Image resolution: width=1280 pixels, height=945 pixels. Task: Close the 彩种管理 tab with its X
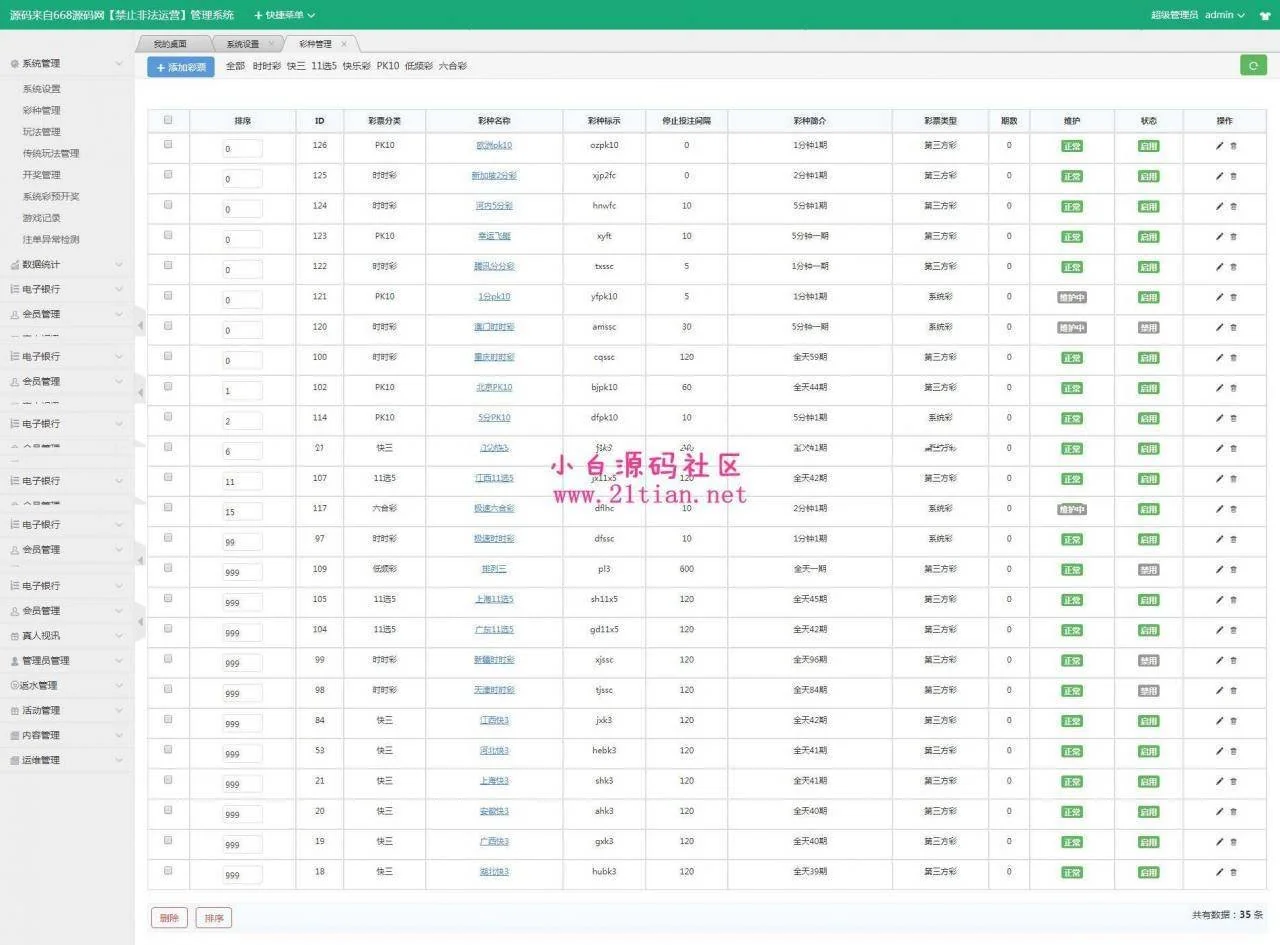344,44
